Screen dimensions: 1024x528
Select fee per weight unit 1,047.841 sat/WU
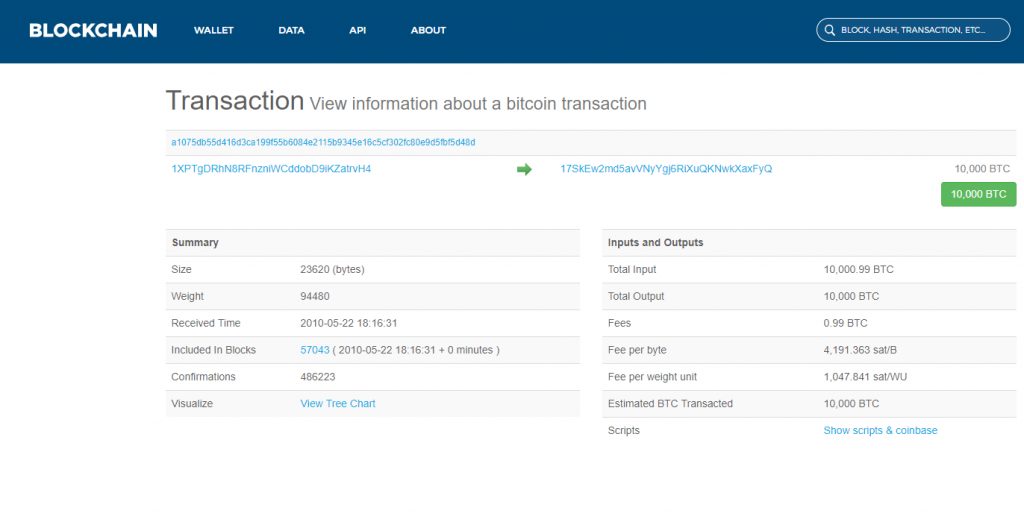pyautogui.click(x=865, y=376)
